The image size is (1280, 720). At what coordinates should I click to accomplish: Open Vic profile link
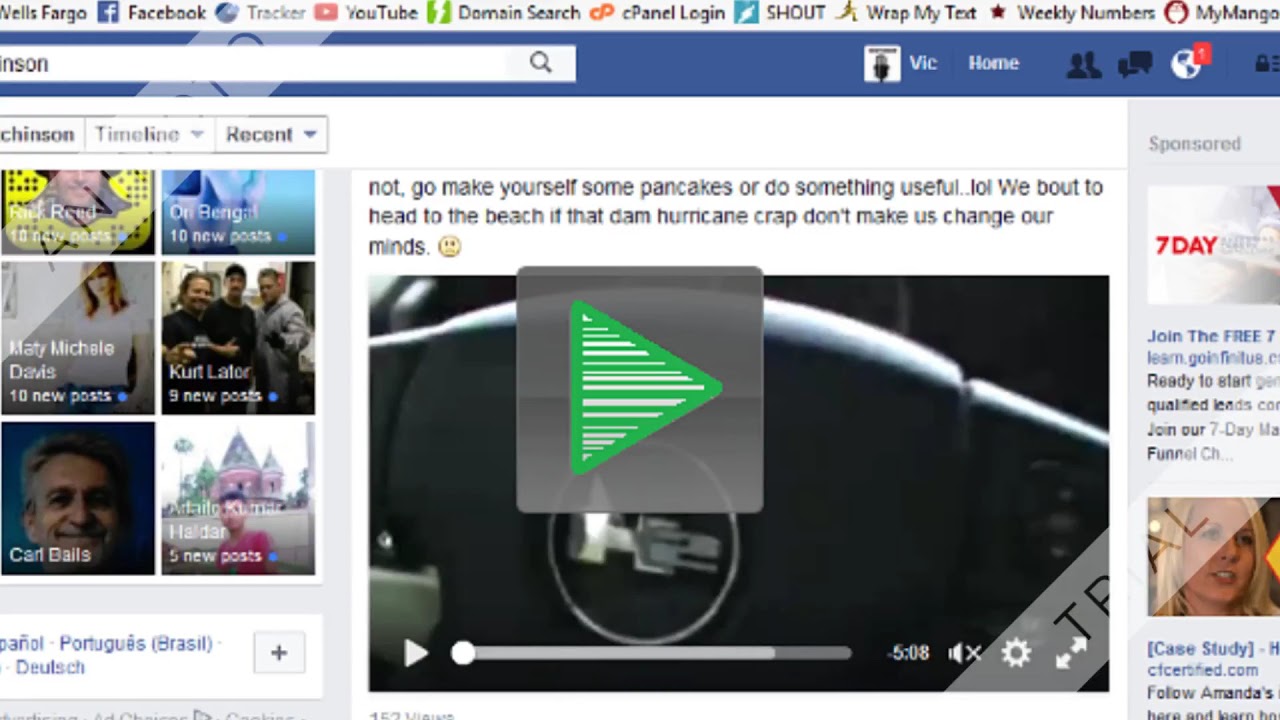pyautogui.click(x=922, y=63)
